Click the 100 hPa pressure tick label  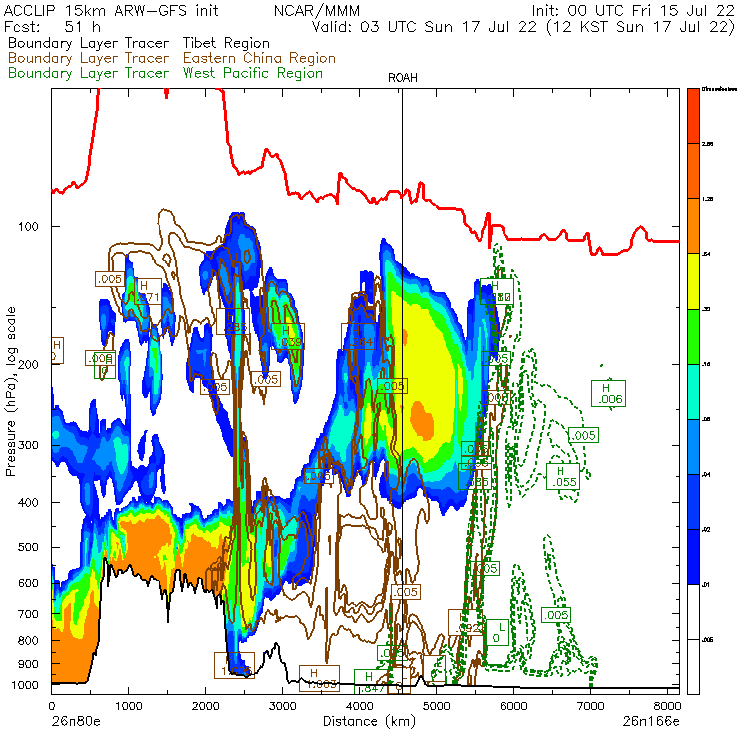(28, 227)
